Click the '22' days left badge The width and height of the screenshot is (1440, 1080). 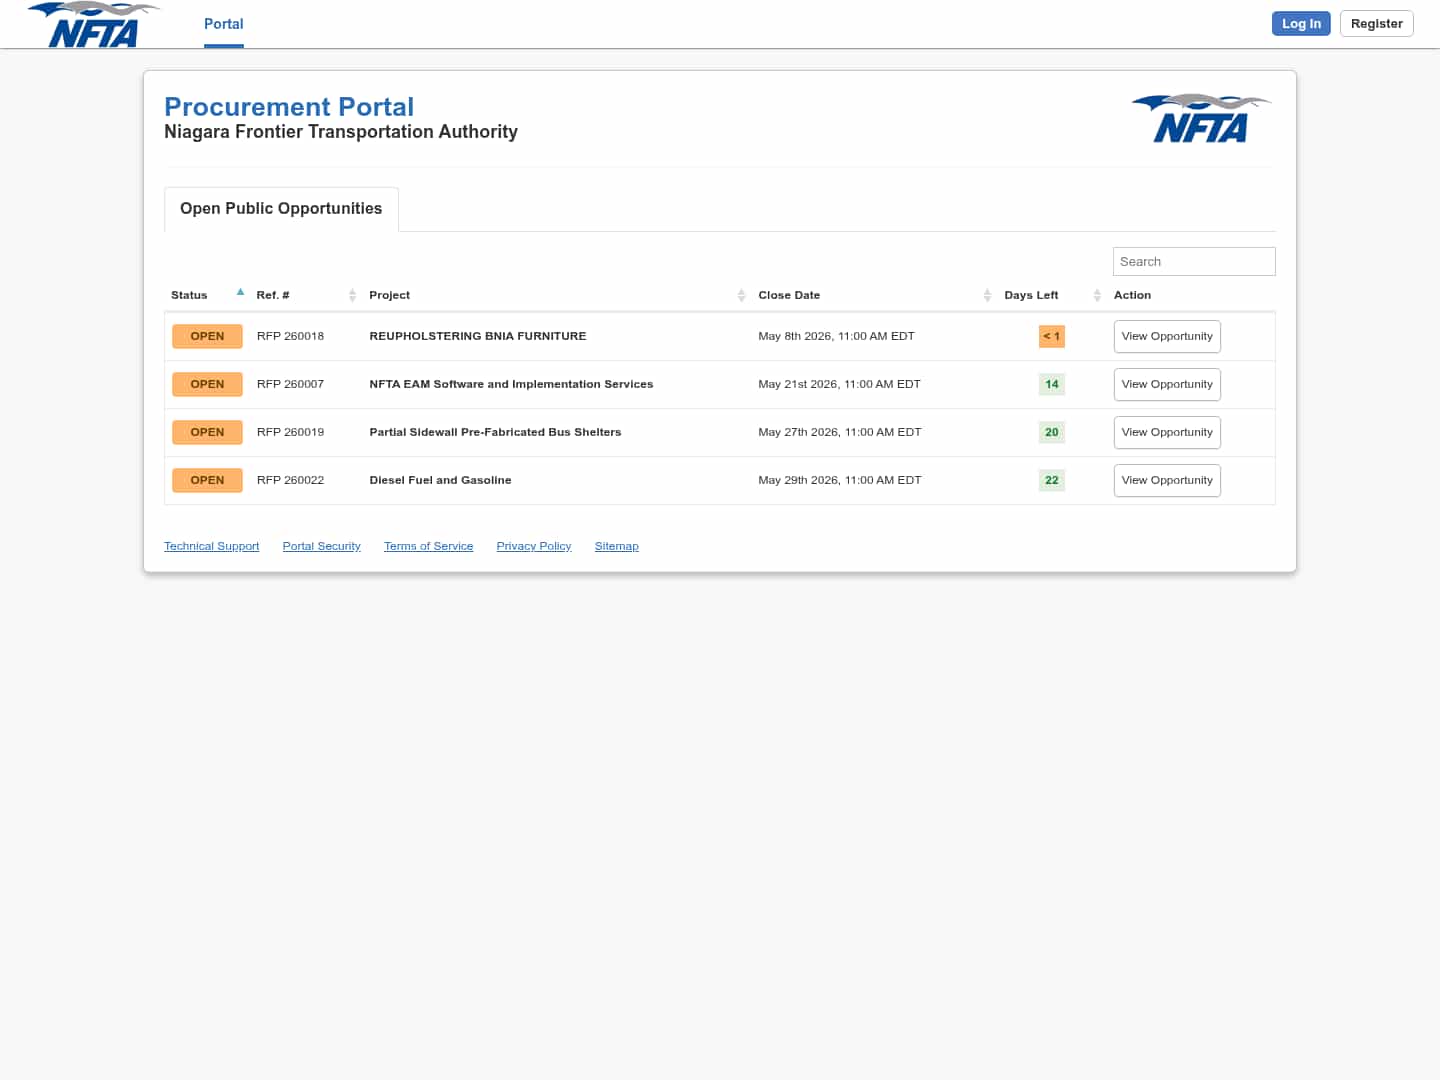coord(1052,481)
